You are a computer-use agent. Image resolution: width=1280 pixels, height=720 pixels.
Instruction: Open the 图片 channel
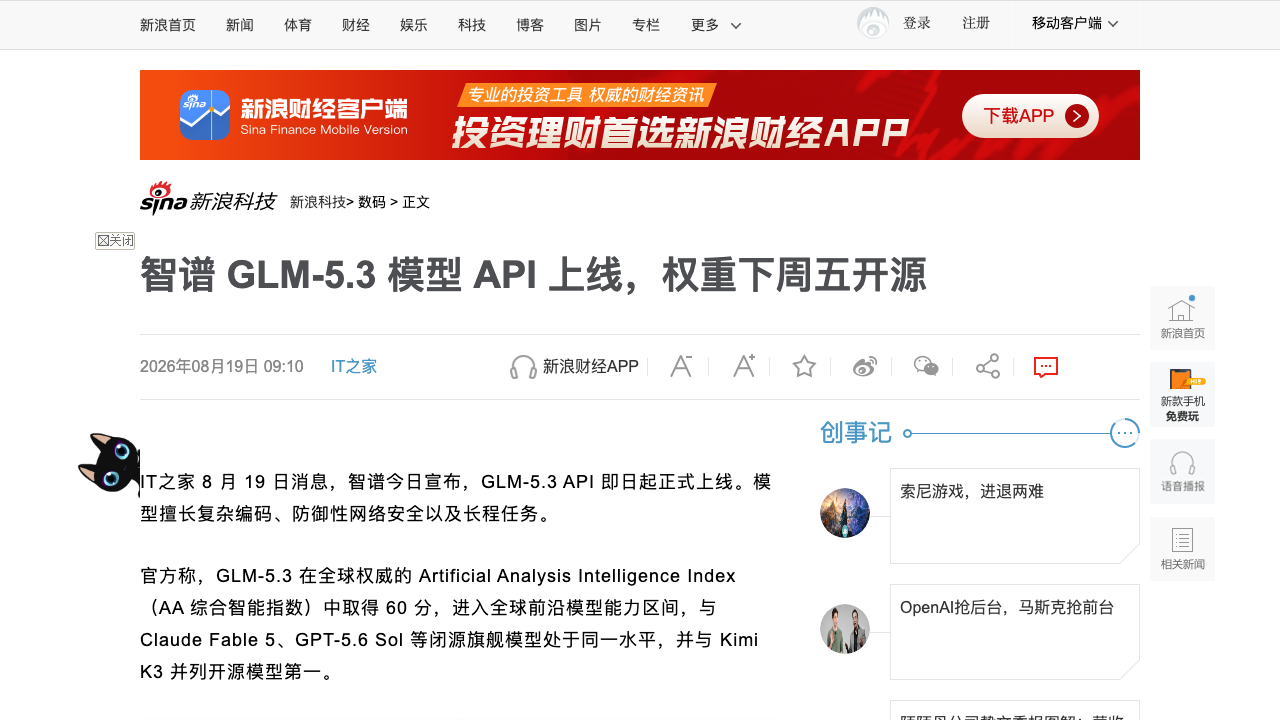coord(588,25)
